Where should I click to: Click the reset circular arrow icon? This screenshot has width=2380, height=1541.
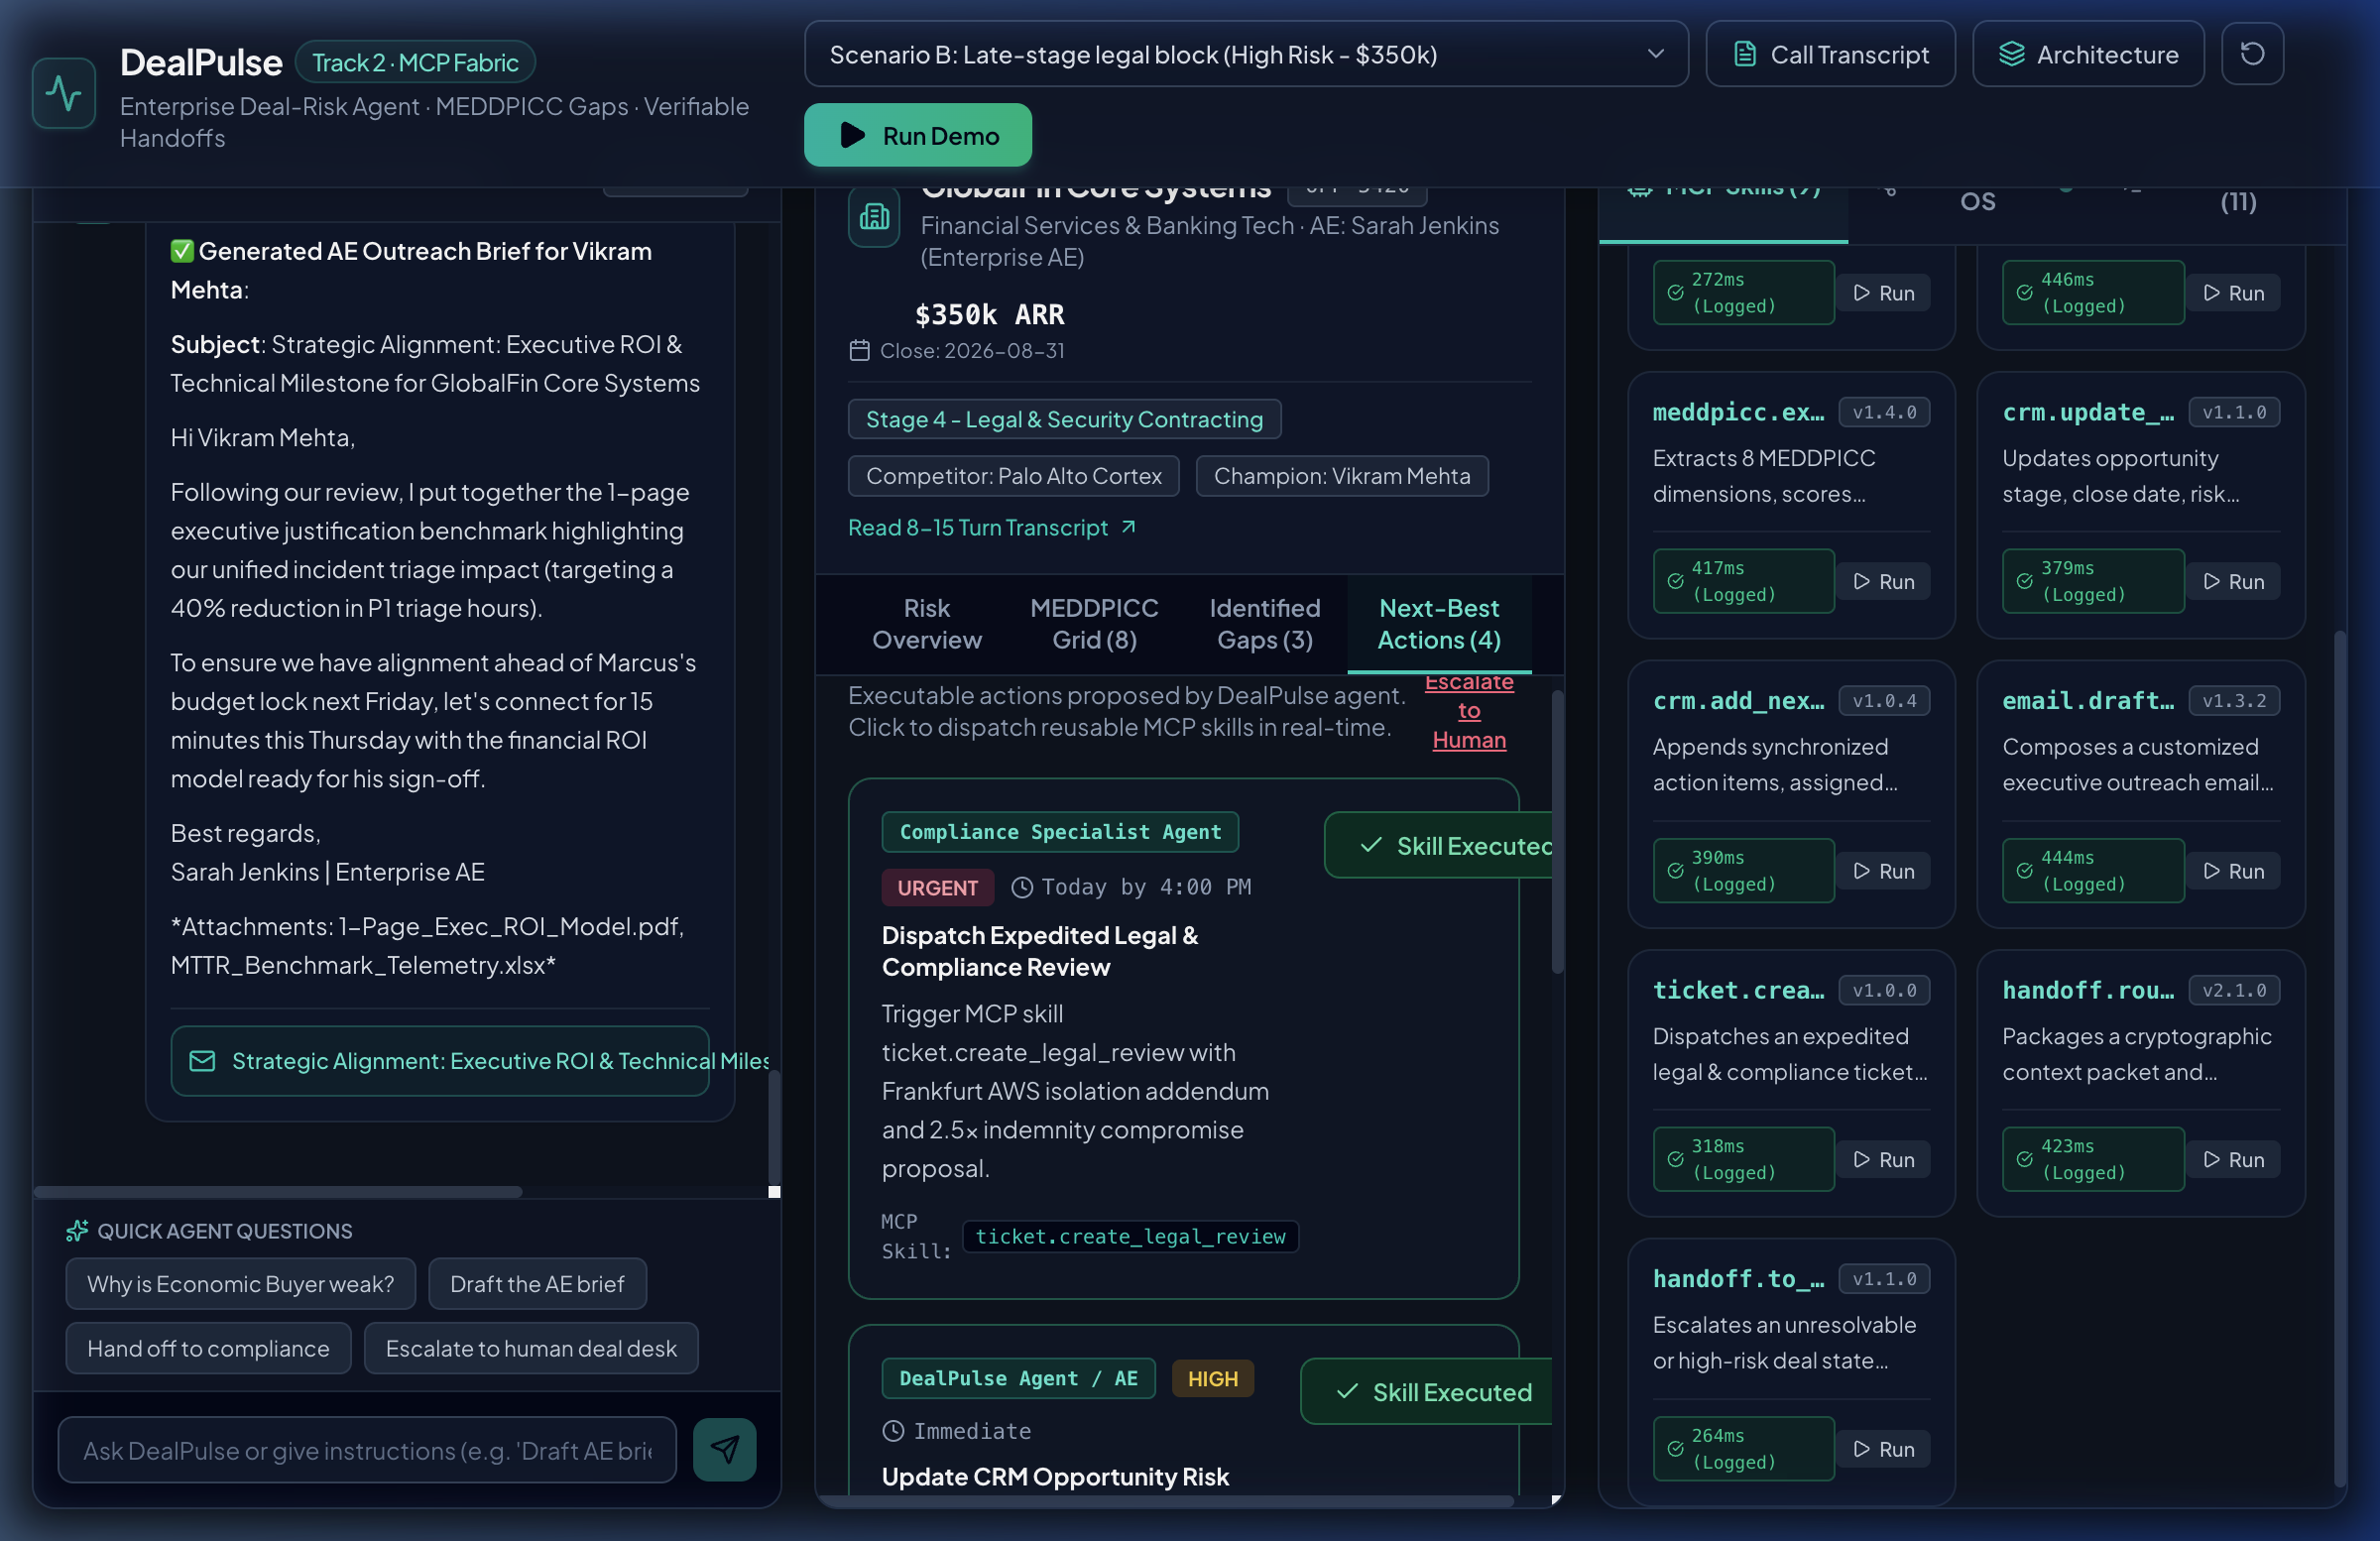(x=2252, y=54)
